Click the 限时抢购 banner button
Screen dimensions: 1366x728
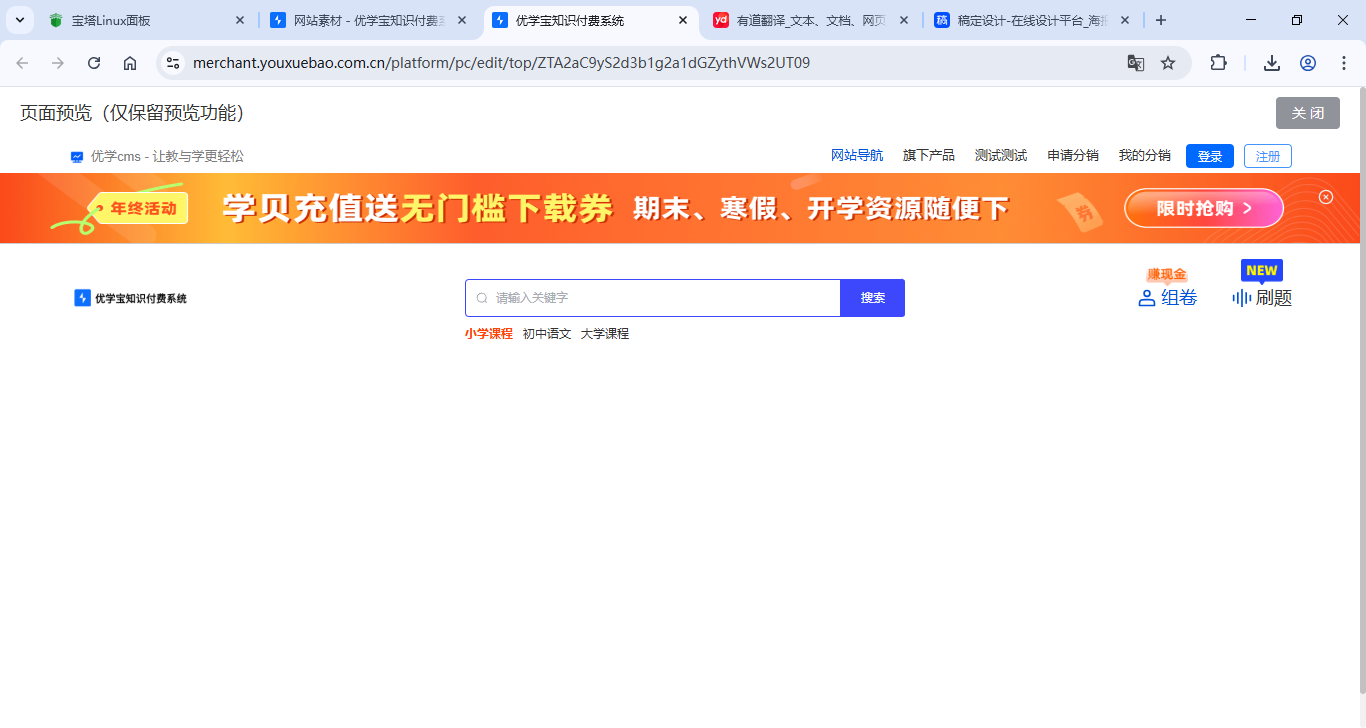pos(1203,208)
